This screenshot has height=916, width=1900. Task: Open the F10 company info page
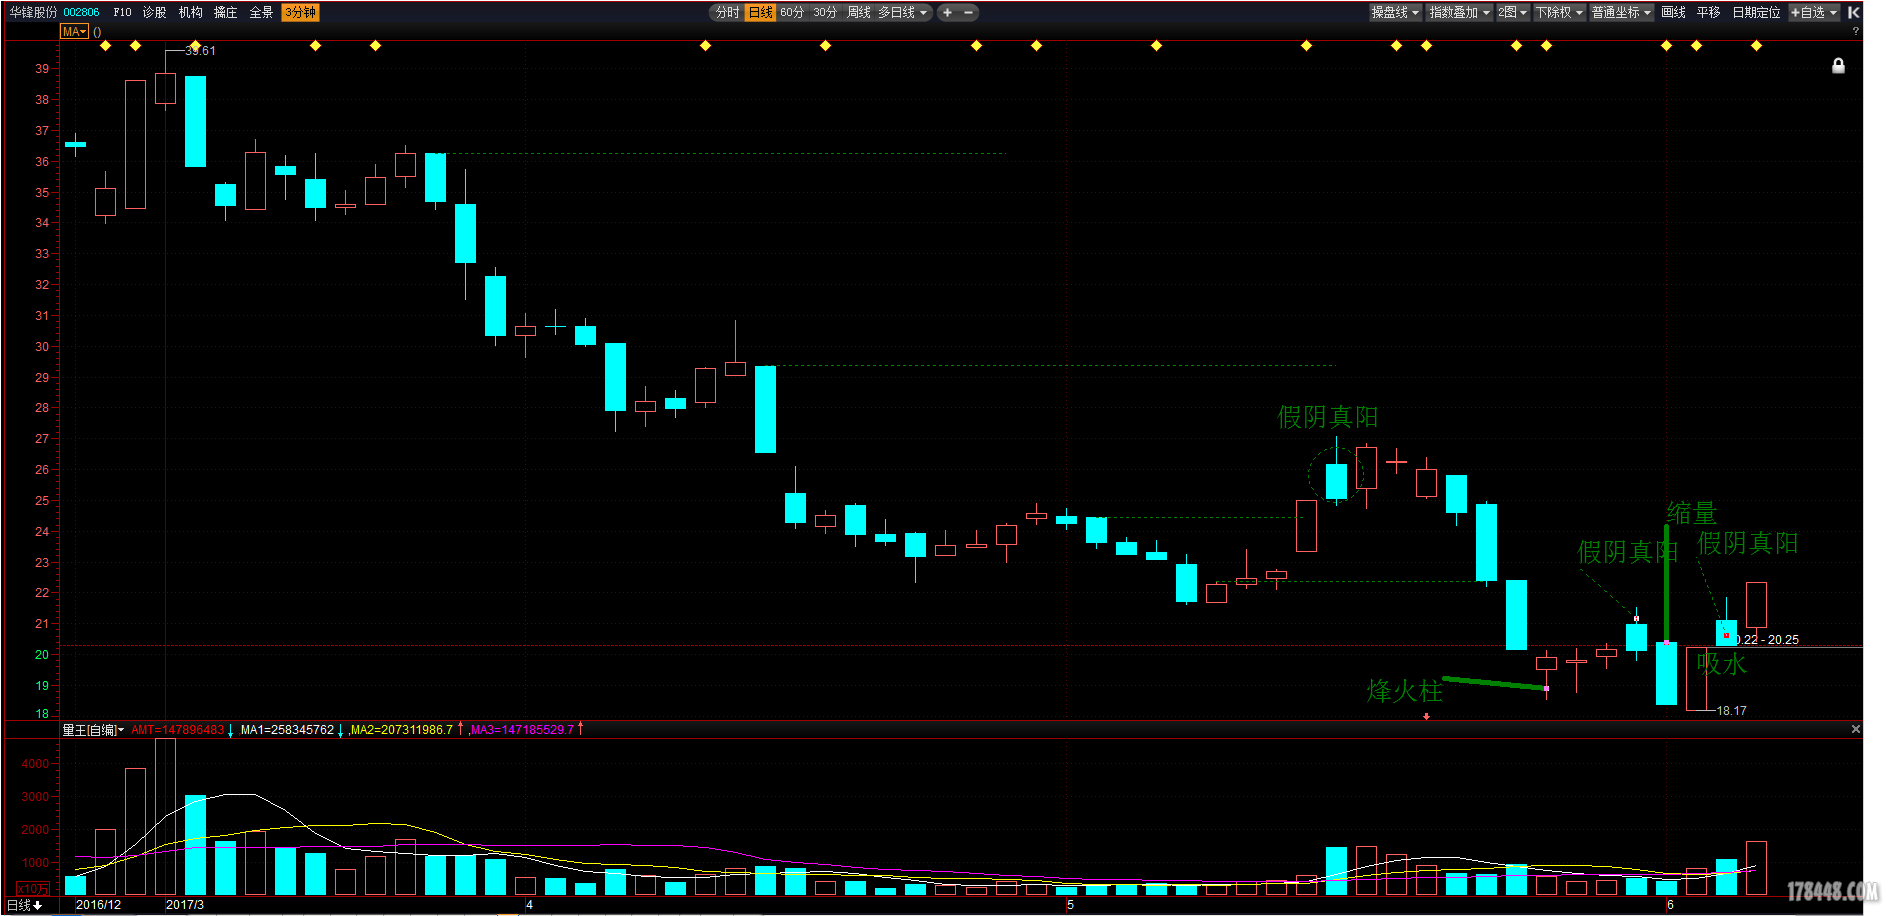[122, 12]
